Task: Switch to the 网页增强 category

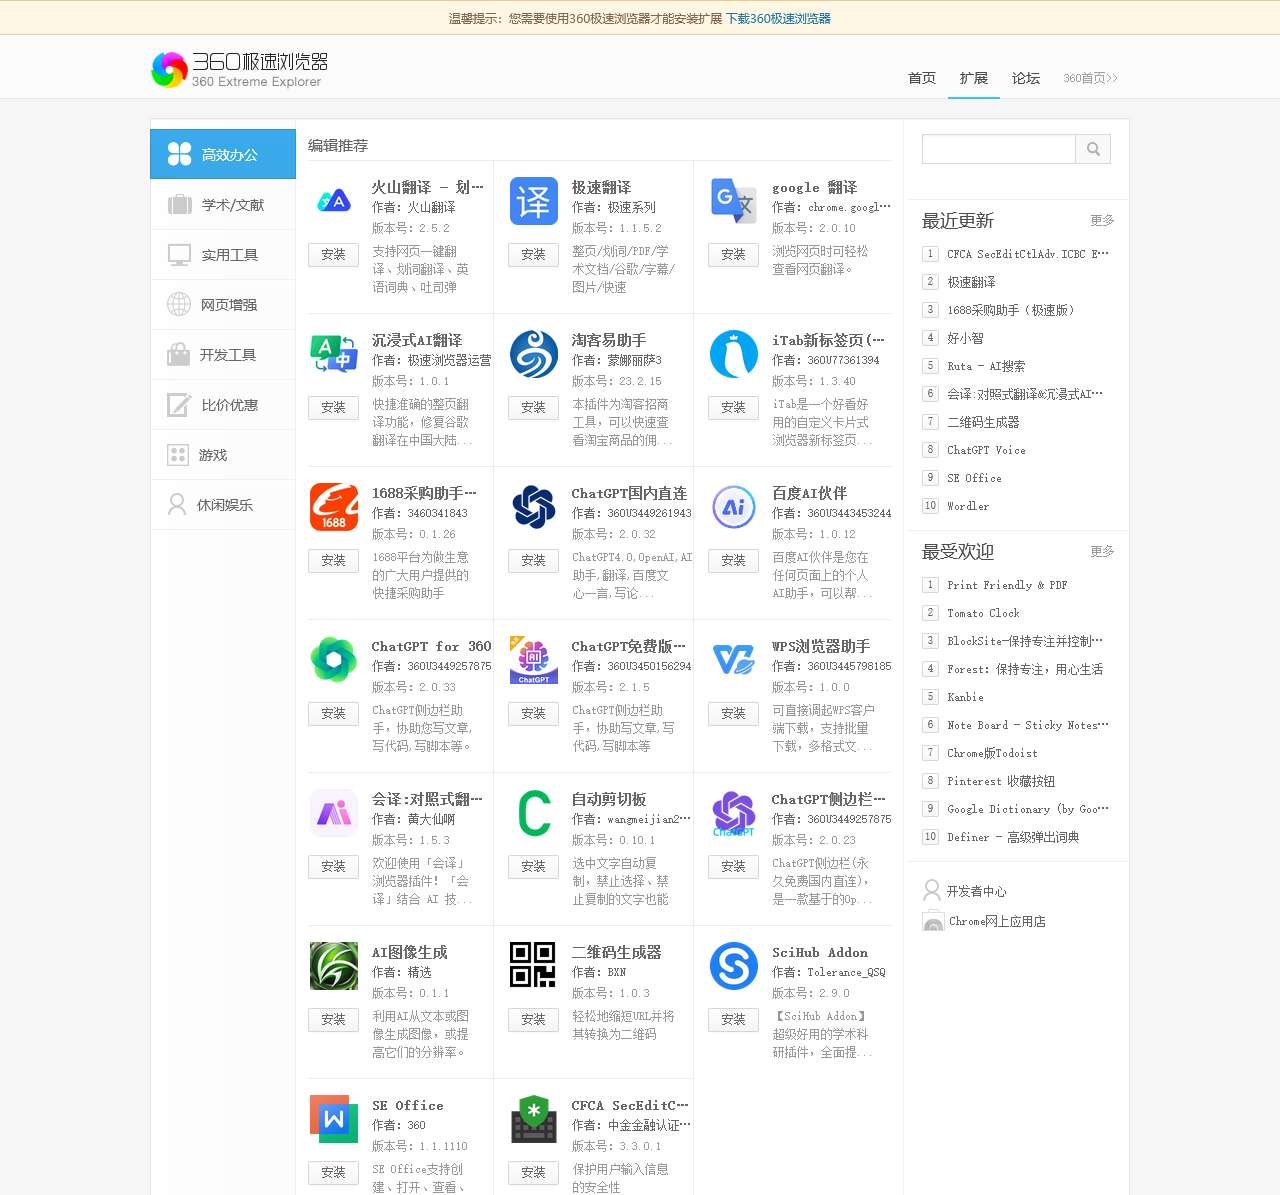Action: pyautogui.click(x=223, y=305)
